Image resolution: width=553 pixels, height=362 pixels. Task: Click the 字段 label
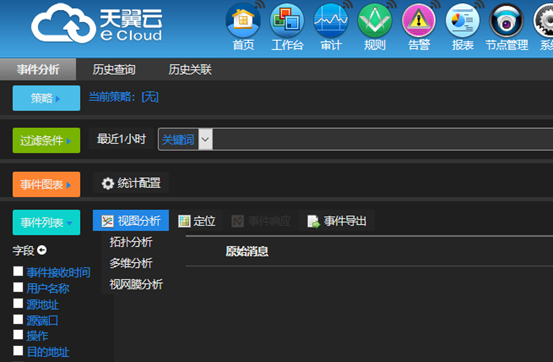(x=23, y=251)
